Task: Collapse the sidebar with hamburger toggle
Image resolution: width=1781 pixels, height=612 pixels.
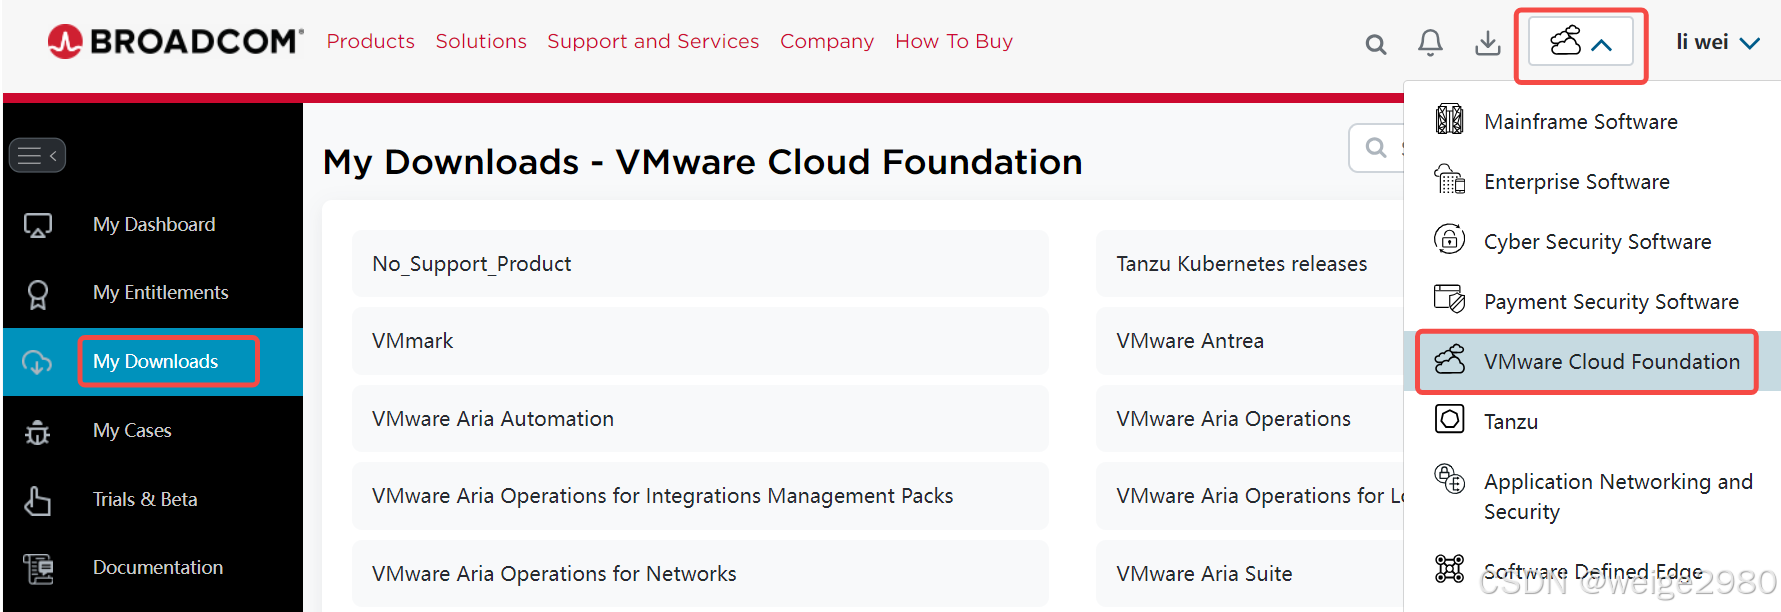Action: pyautogui.click(x=37, y=155)
